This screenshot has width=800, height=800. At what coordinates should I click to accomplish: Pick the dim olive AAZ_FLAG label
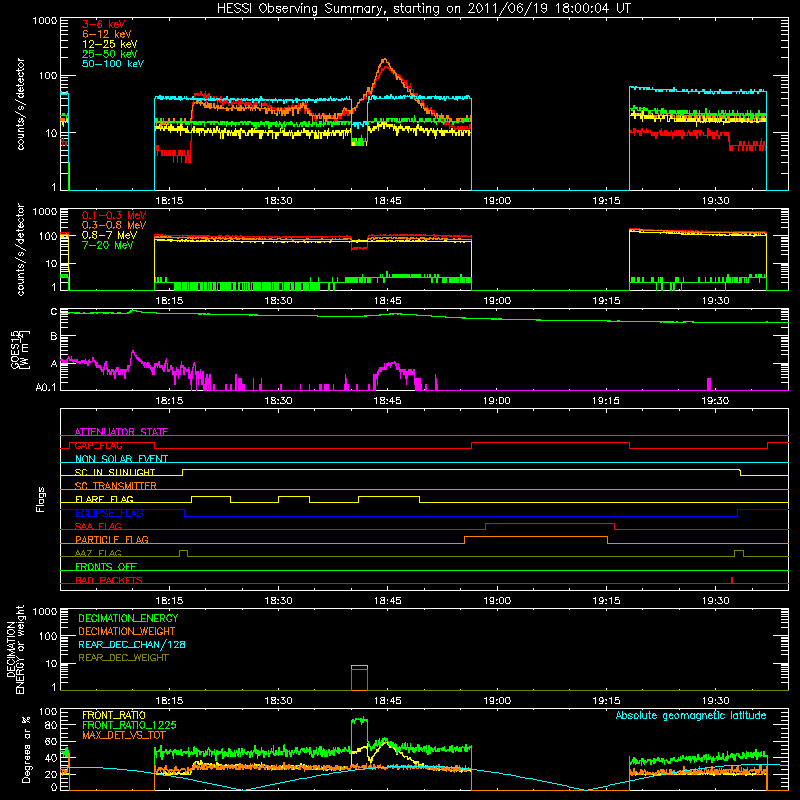[98, 553]
